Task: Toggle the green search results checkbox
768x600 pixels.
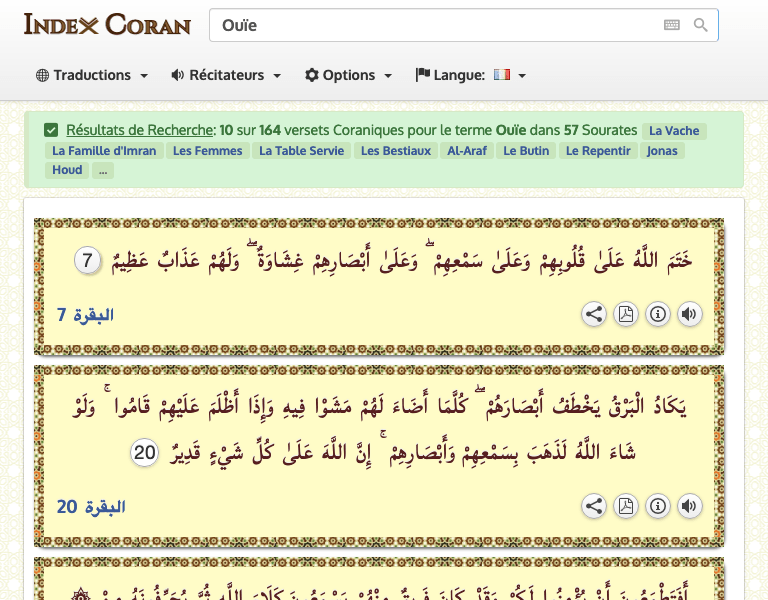Action: pos(51,130)
